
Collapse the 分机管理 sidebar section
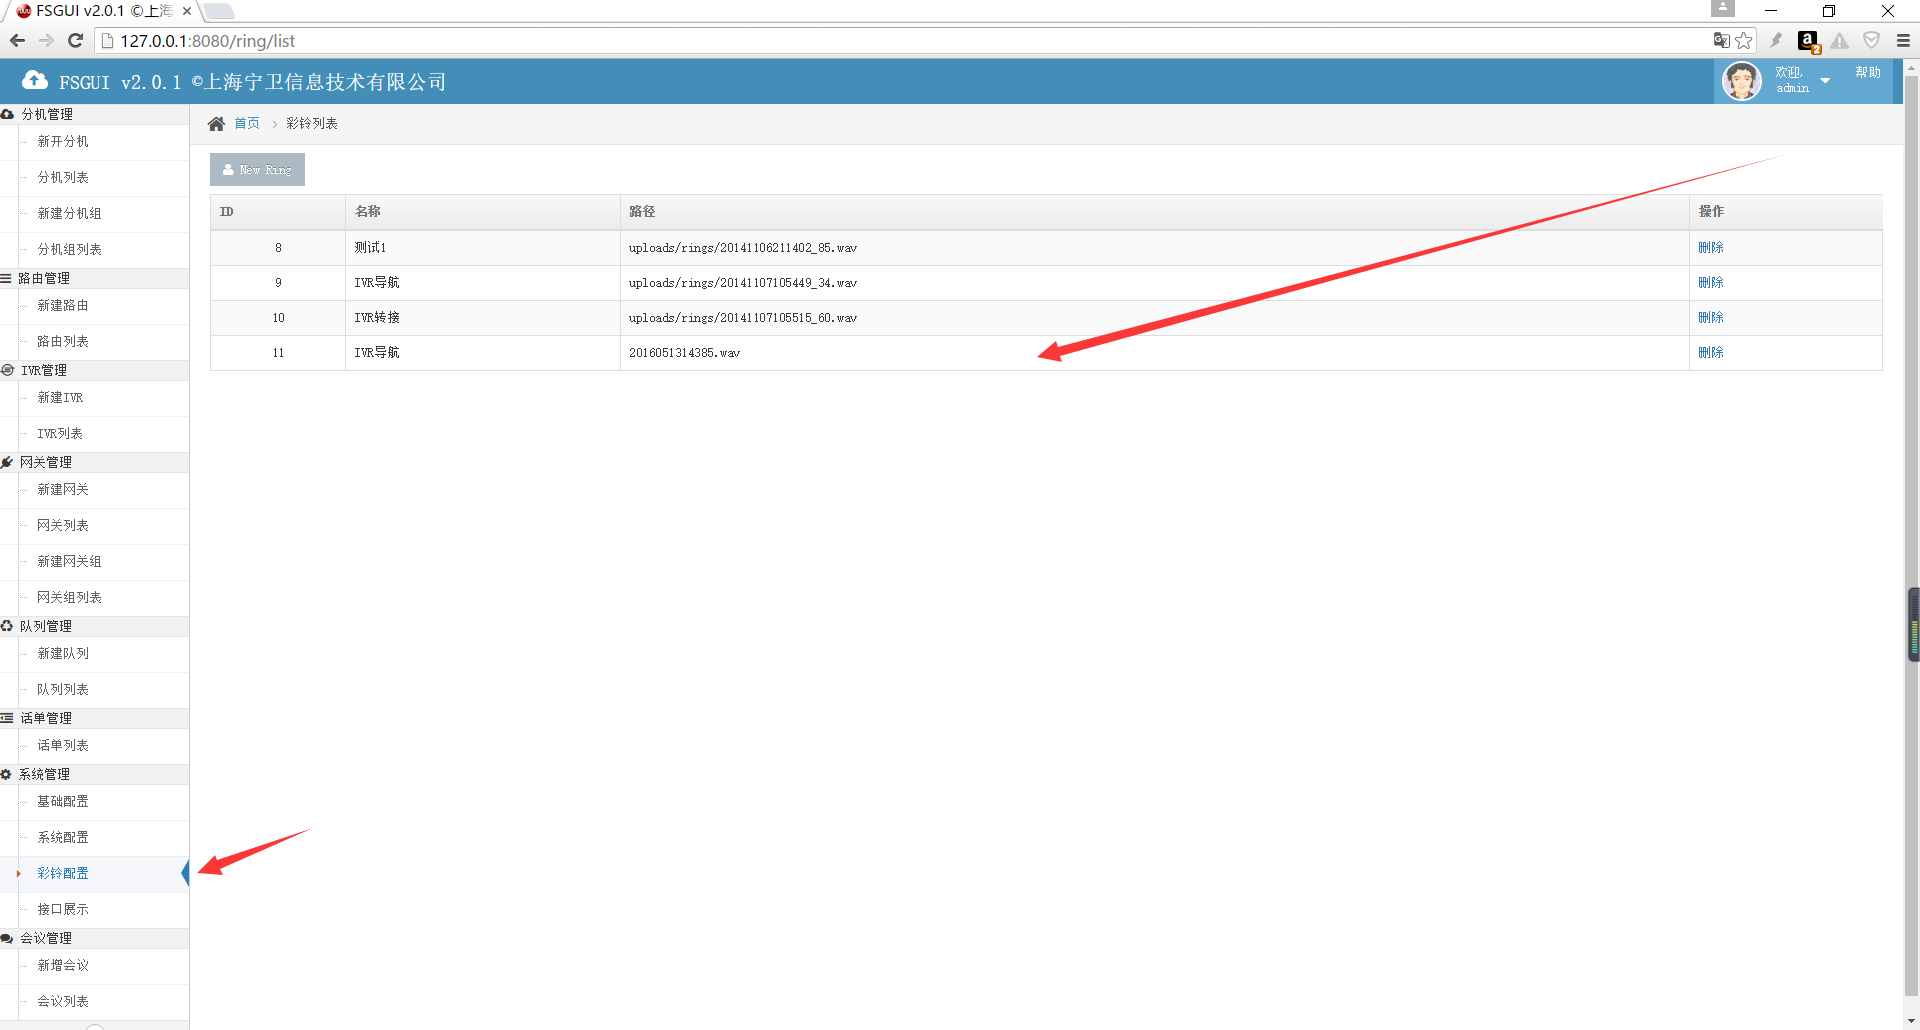click(x=47, y=114)
